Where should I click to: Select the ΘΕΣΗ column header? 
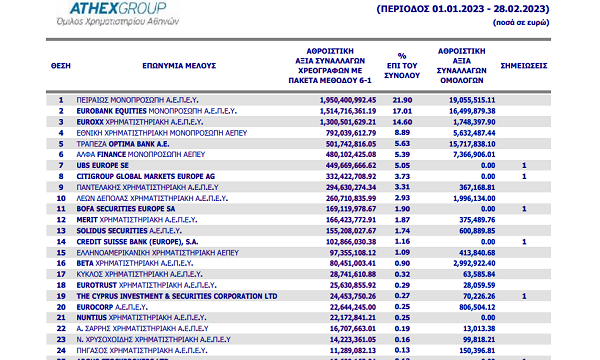(61, 66)
